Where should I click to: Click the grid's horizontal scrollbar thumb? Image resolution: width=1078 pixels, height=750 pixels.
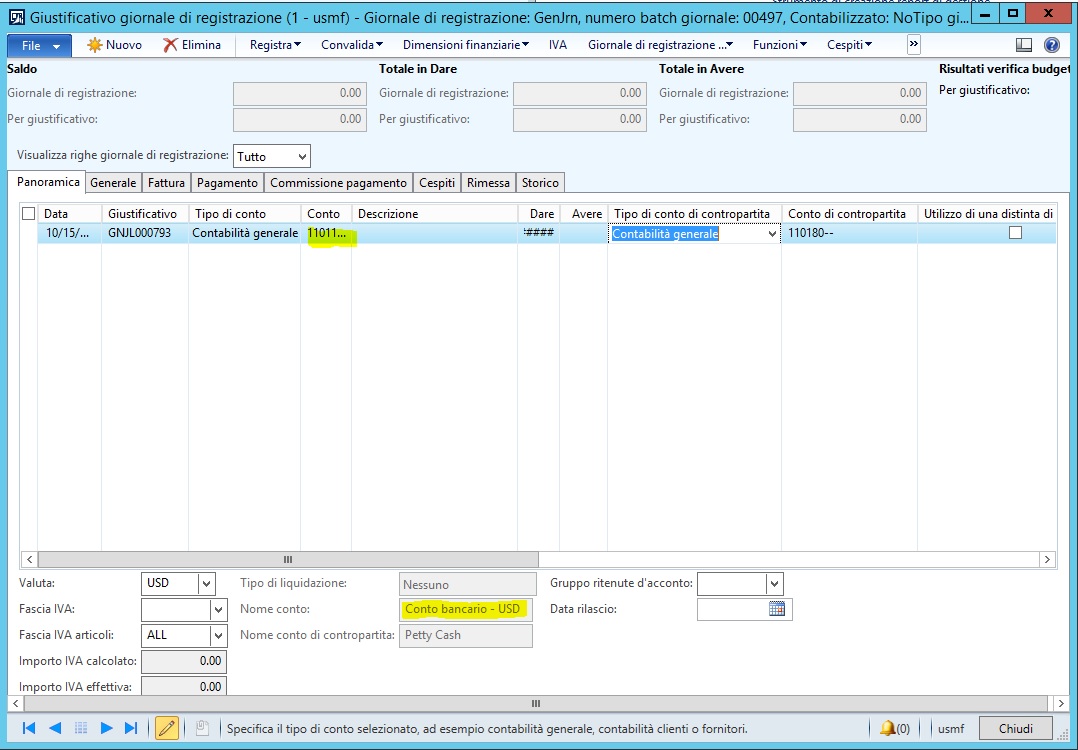pyautogui.click(x=288, y=560)
